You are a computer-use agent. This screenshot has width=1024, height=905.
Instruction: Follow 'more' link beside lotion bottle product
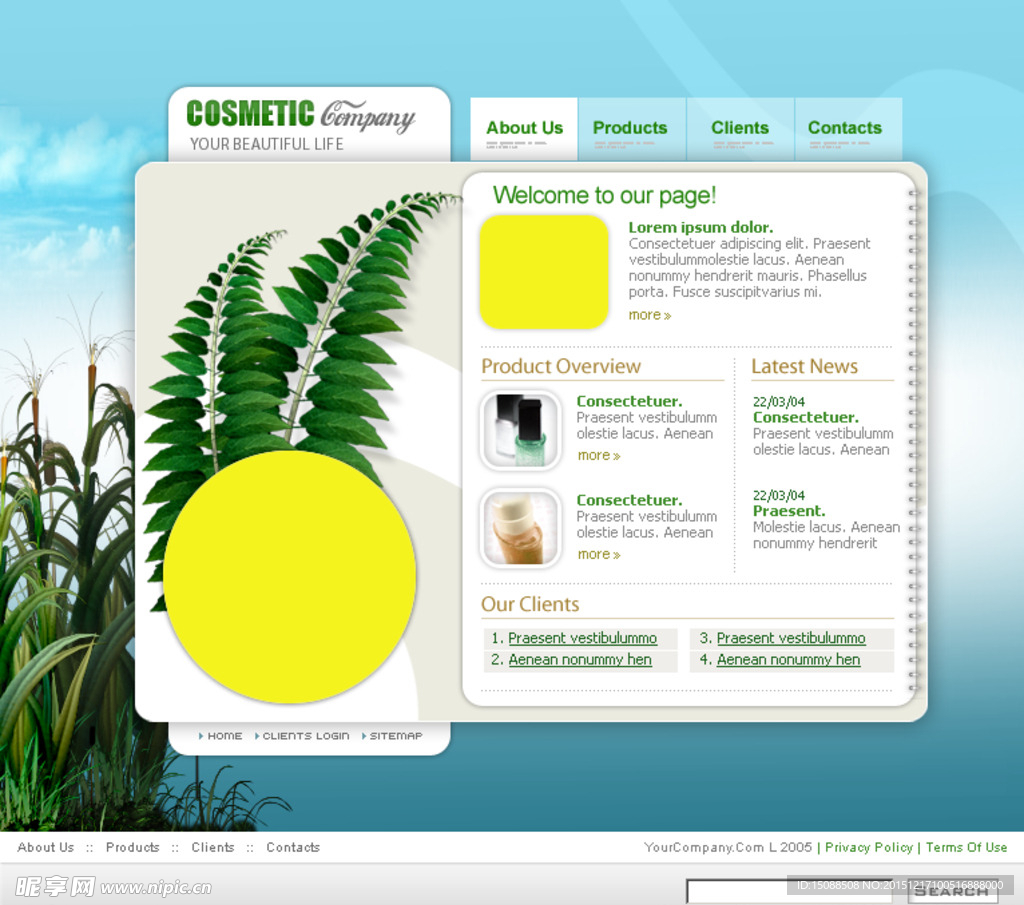coord(599,554)
